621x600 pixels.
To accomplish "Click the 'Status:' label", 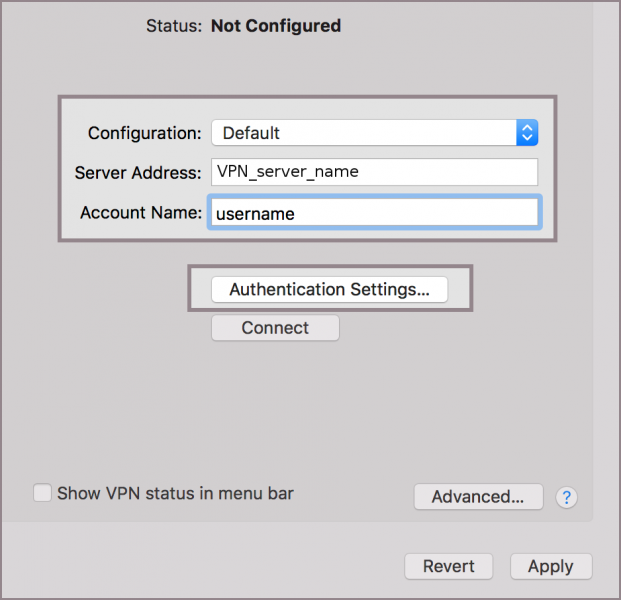I will tap(174, 26).
